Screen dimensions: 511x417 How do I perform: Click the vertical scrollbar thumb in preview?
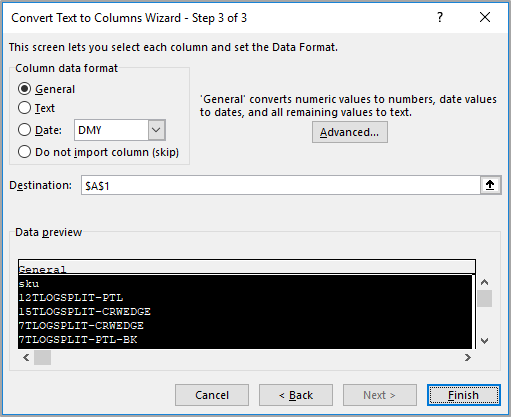tap(484, 298)
